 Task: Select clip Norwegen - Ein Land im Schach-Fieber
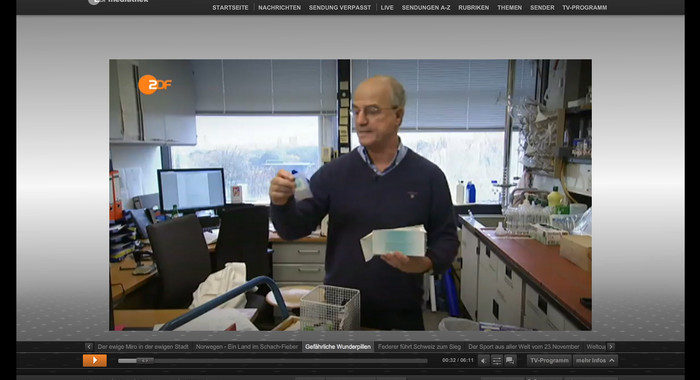(247, 347)
